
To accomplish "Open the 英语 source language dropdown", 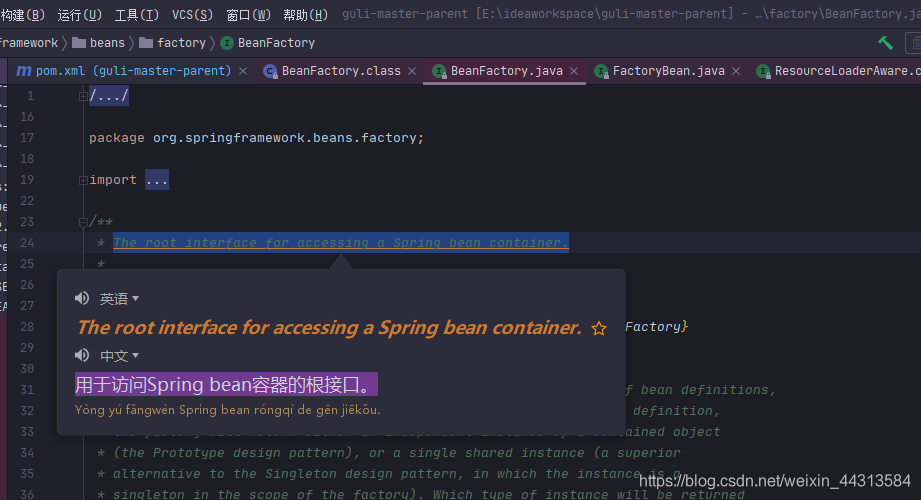I will point(119,299).
